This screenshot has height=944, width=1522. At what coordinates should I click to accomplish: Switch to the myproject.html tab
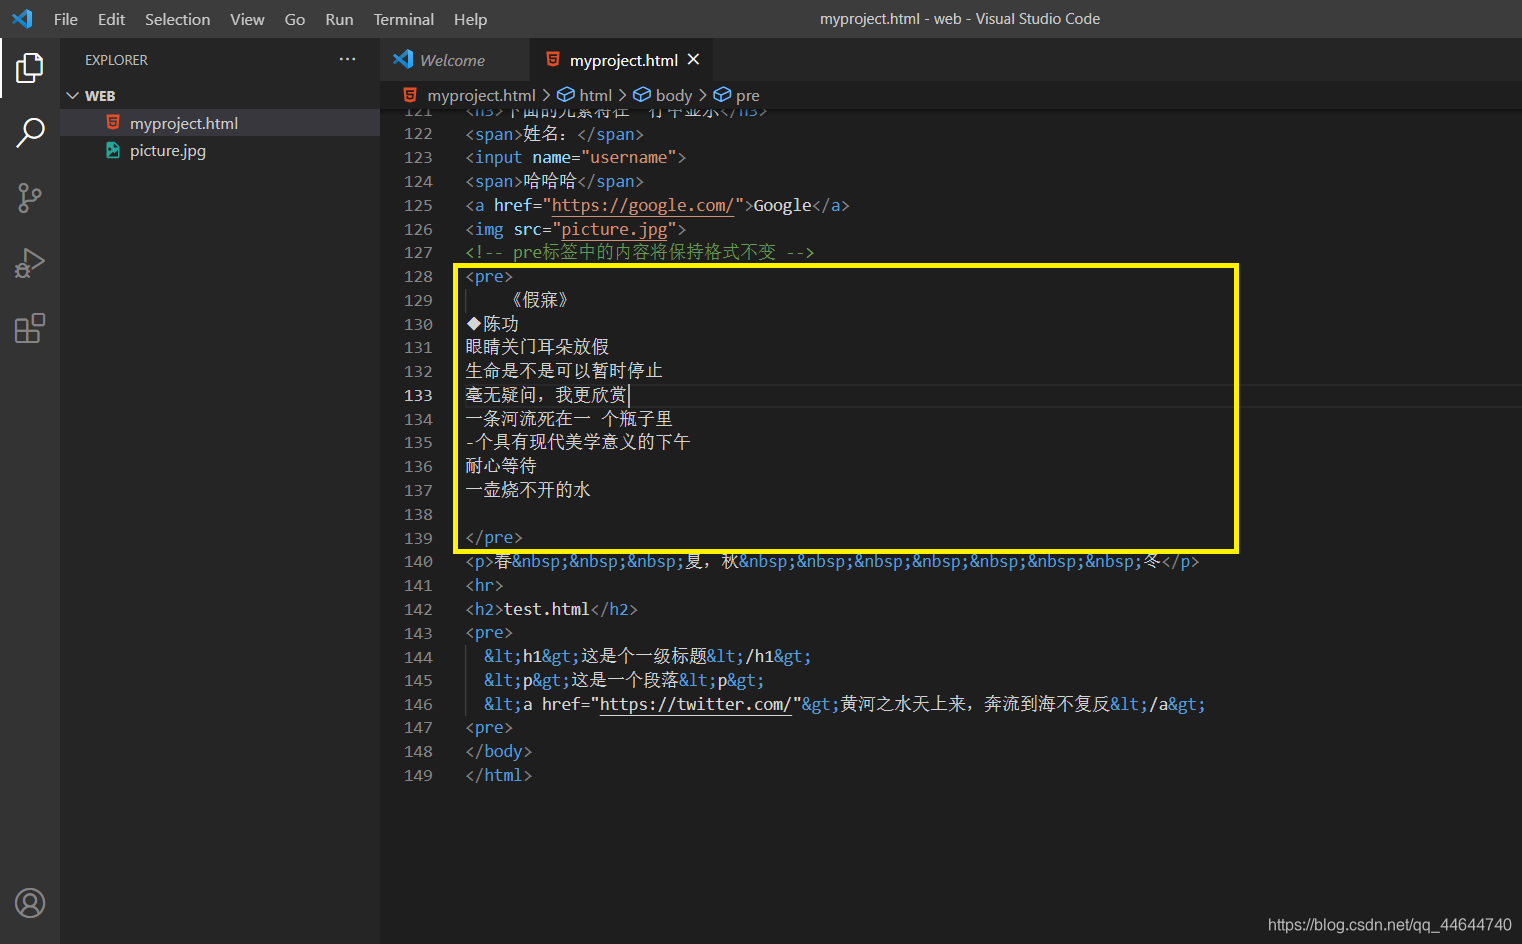[624, 60]
